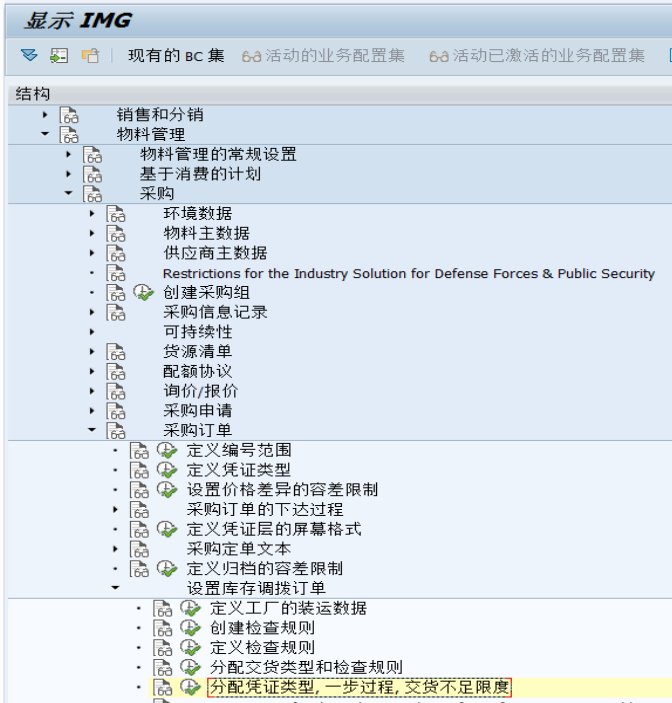The image size is (672, 703).
Task: Execute activity icon for 定义归档的容差限制
Action: [x=167, y=568]
